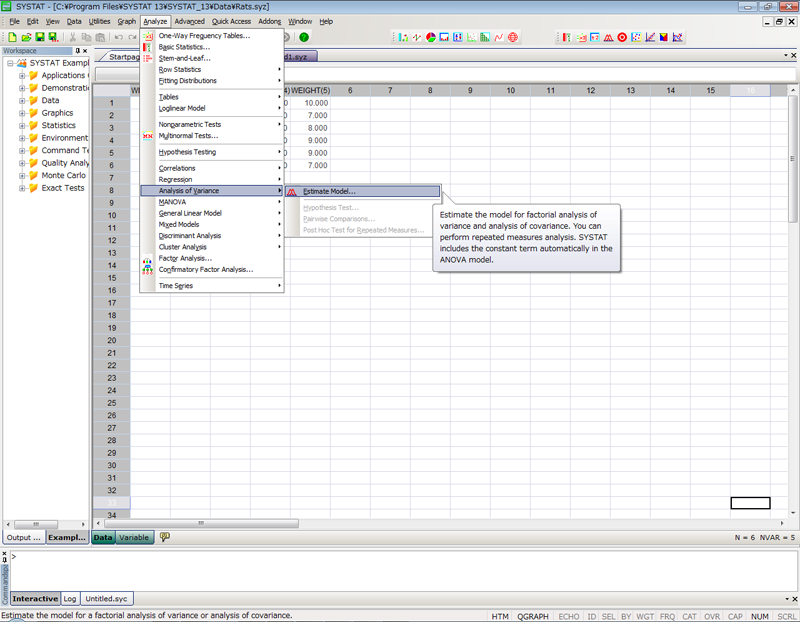Click the Open folder toolbar icon
Image resolution: width=800 pixels, height=622 pixels.
[x=26, y=37]
